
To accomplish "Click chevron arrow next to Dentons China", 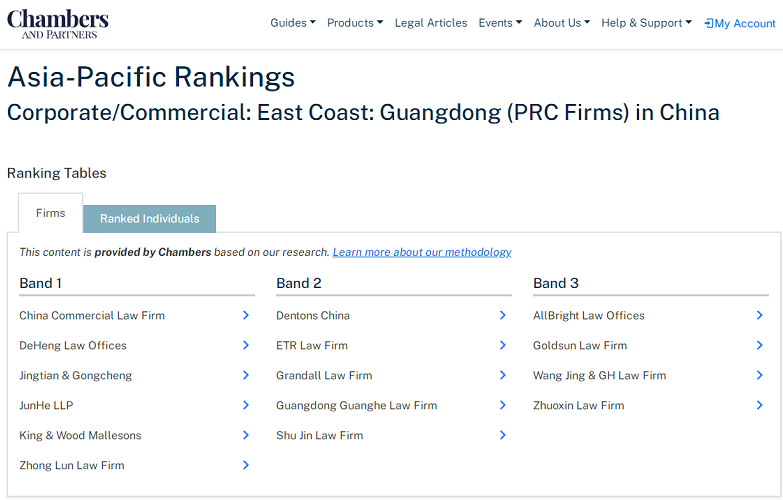I will point(503,315).
